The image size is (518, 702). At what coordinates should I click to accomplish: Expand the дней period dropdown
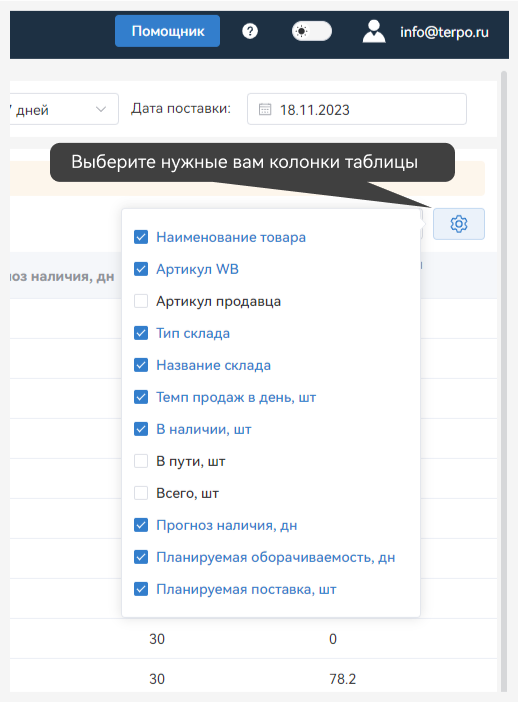pos(64,109)
